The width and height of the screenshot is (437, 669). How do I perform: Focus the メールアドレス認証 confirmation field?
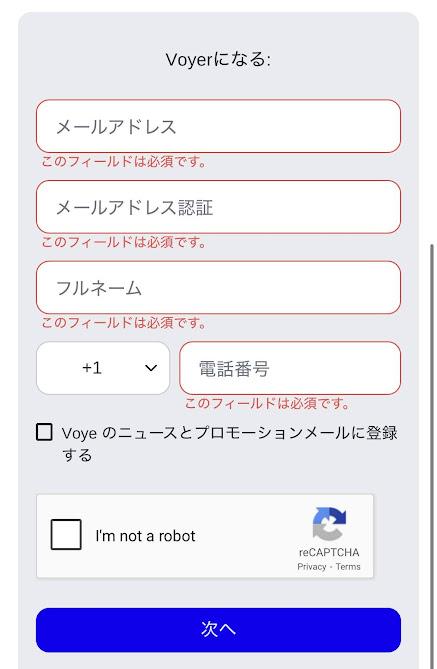(218, 207)
